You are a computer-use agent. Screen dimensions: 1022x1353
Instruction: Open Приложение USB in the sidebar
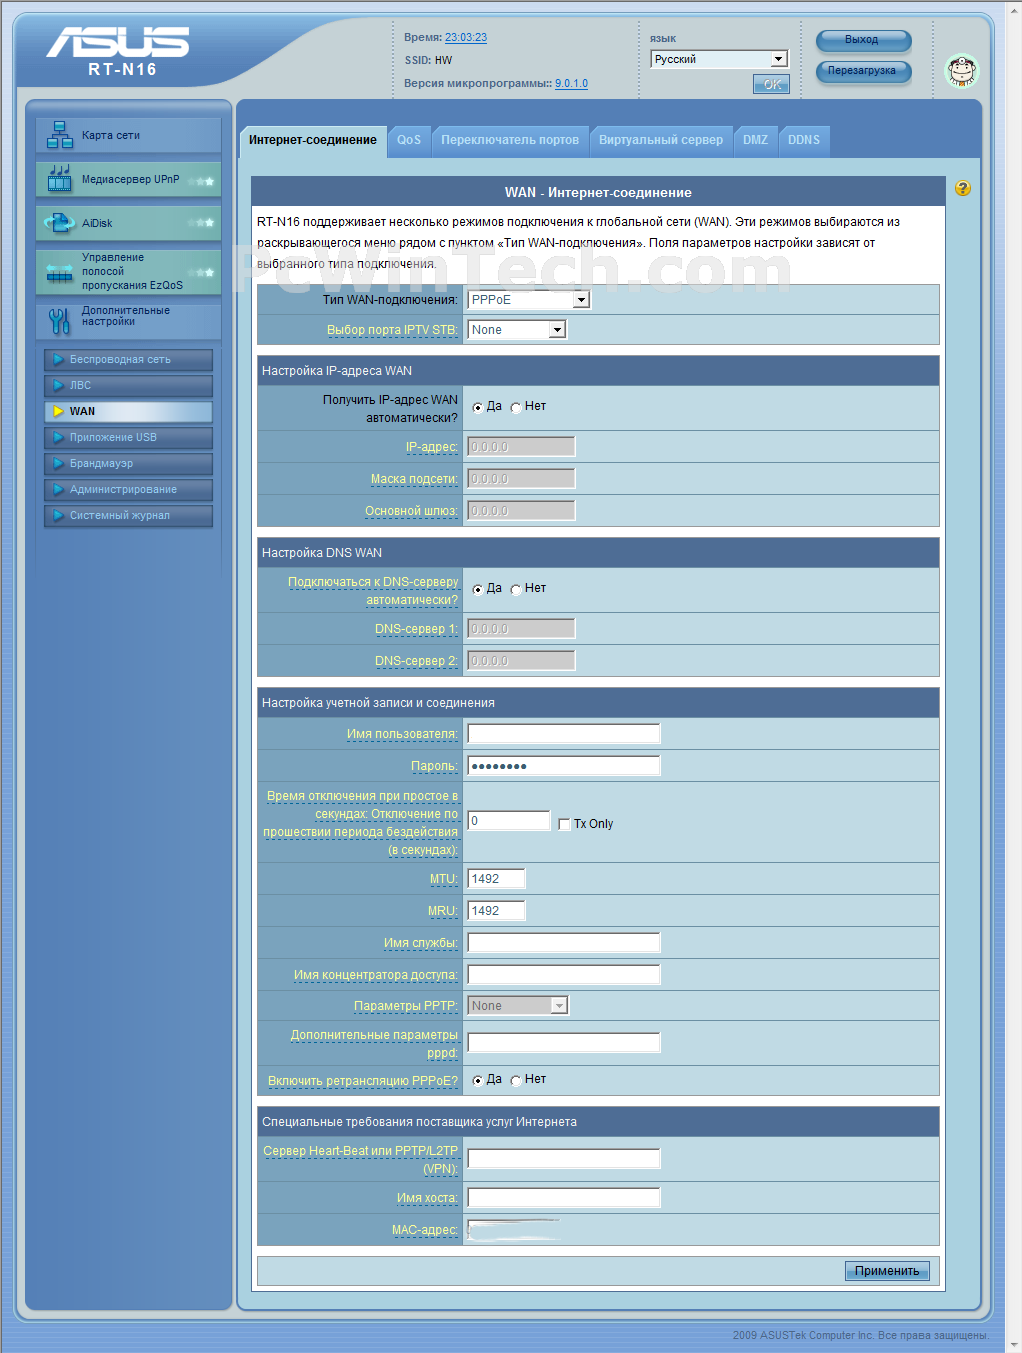point(128,437)
